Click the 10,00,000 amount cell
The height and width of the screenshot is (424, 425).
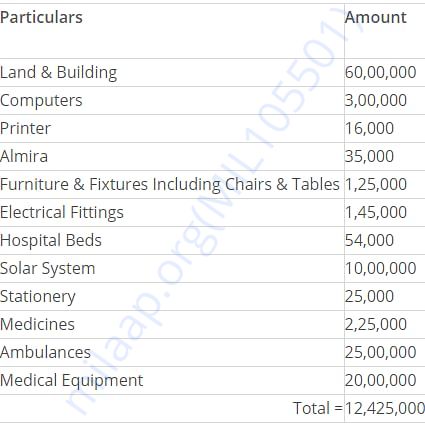(380, 268)
